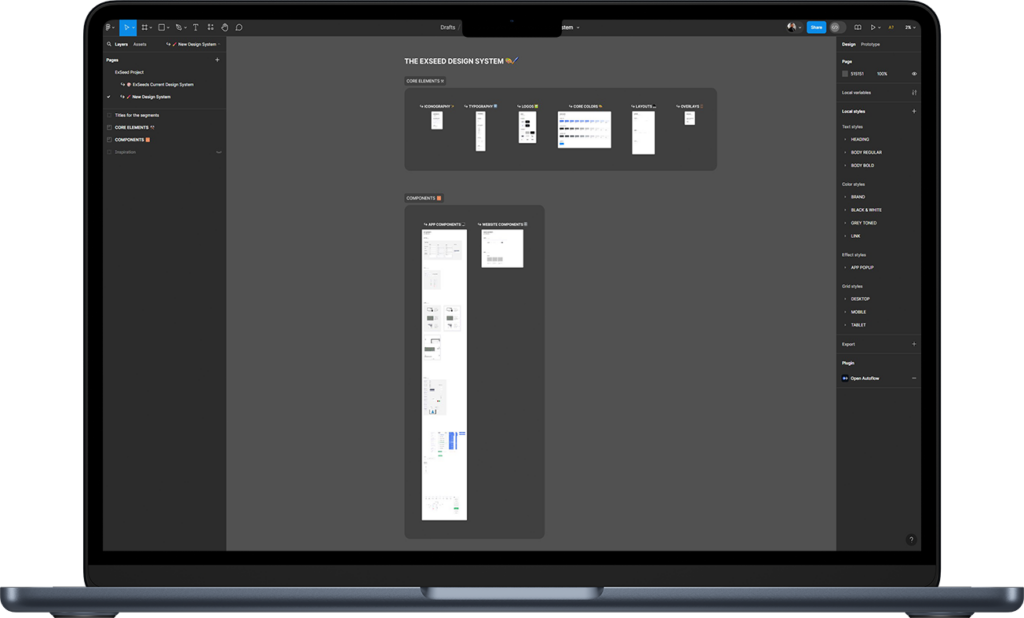Click the Share button
Viewport: 1024px width, 618px height.
(x=816, y=27)
